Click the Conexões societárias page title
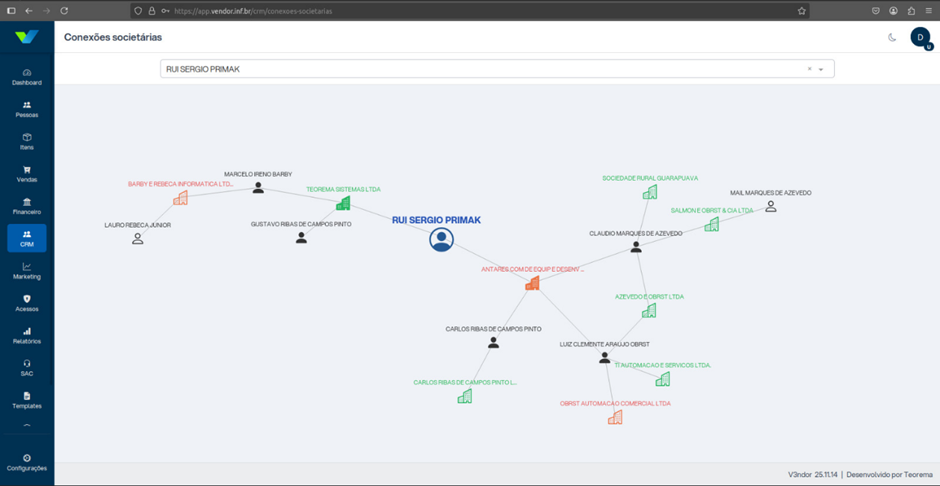 [113, 37]
